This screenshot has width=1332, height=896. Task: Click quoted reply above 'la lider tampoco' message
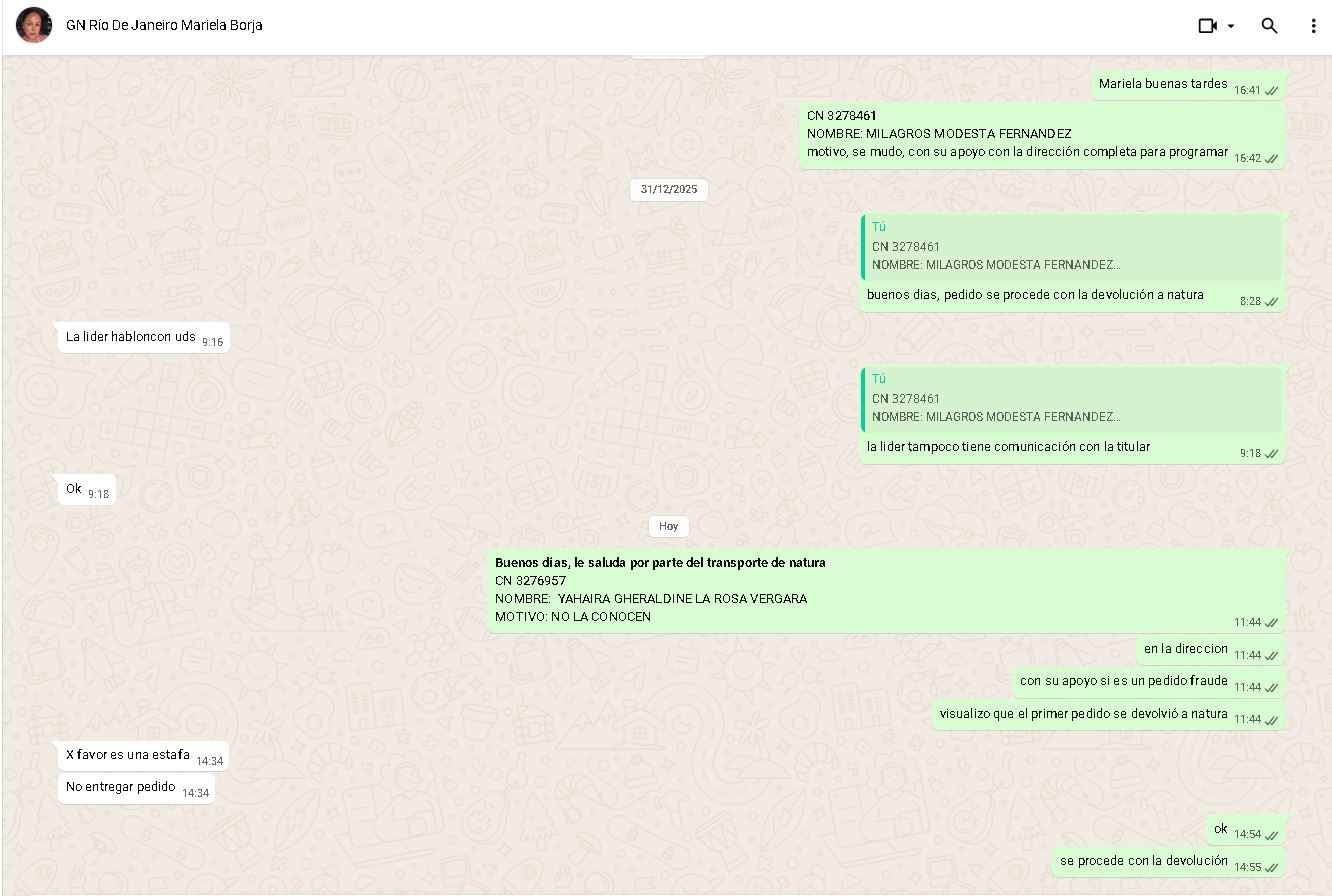click(x=1071, y=399)
